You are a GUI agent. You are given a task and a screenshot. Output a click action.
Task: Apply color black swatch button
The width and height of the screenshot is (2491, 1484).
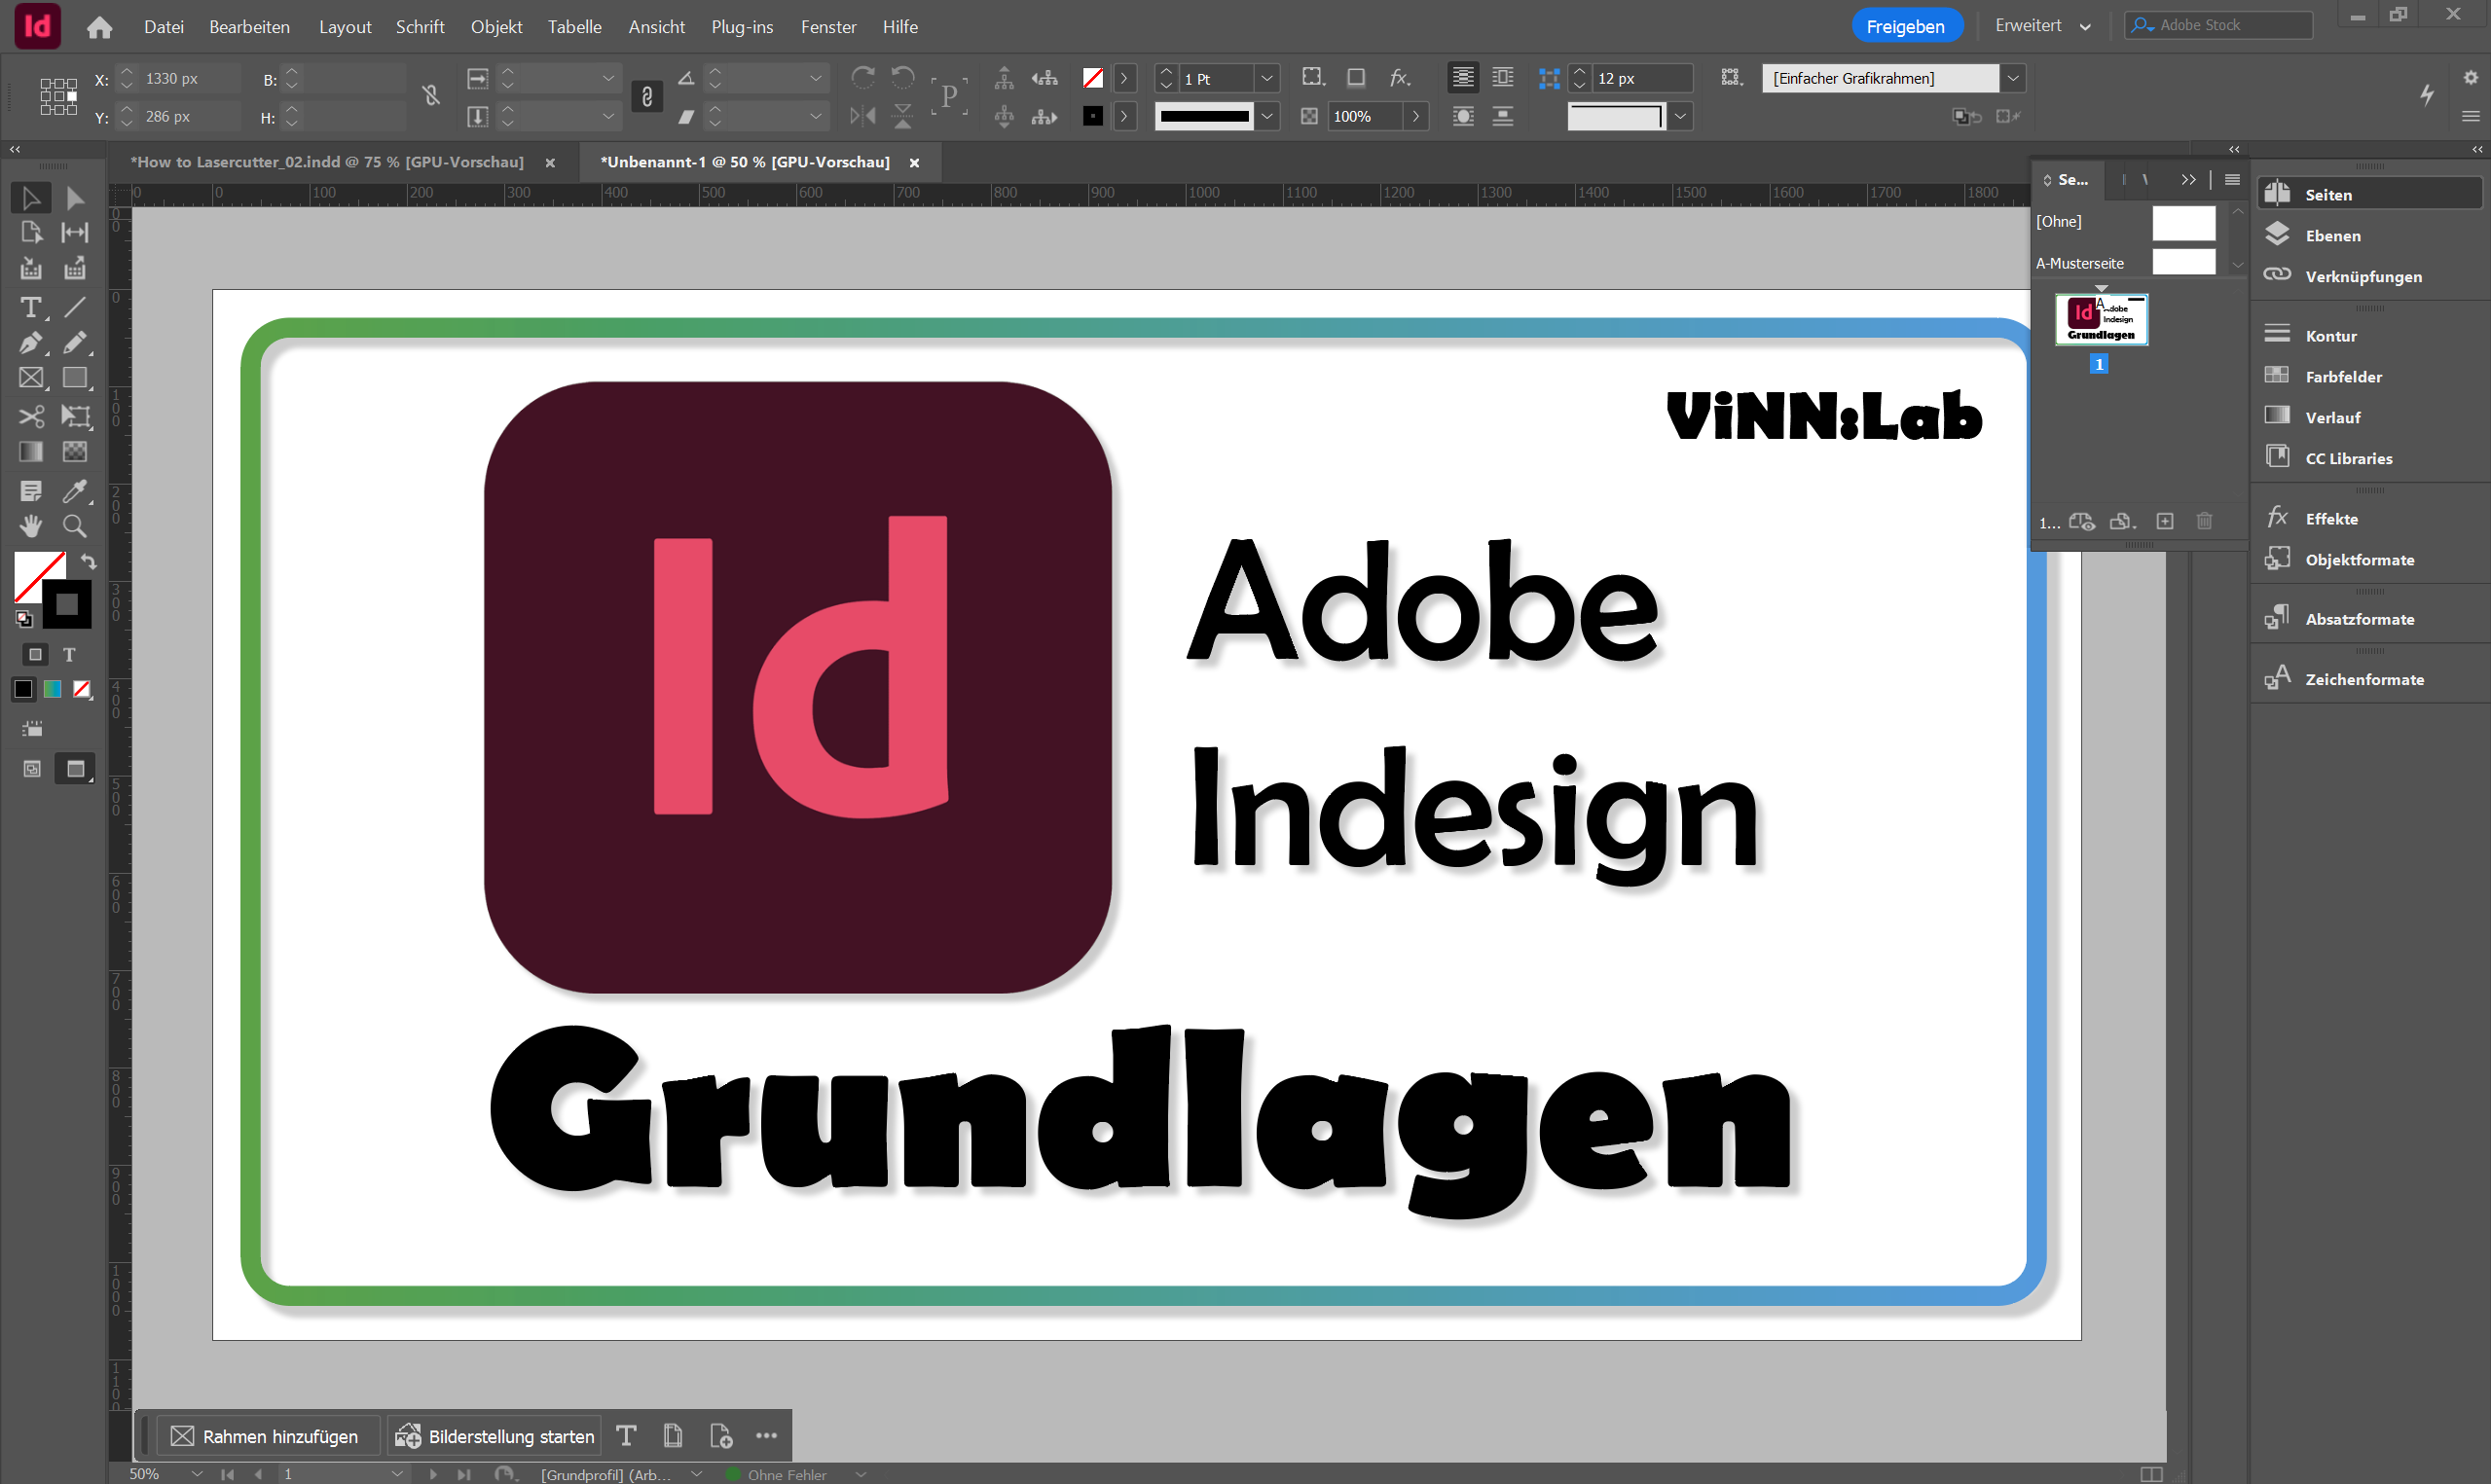tap(23, 689)
